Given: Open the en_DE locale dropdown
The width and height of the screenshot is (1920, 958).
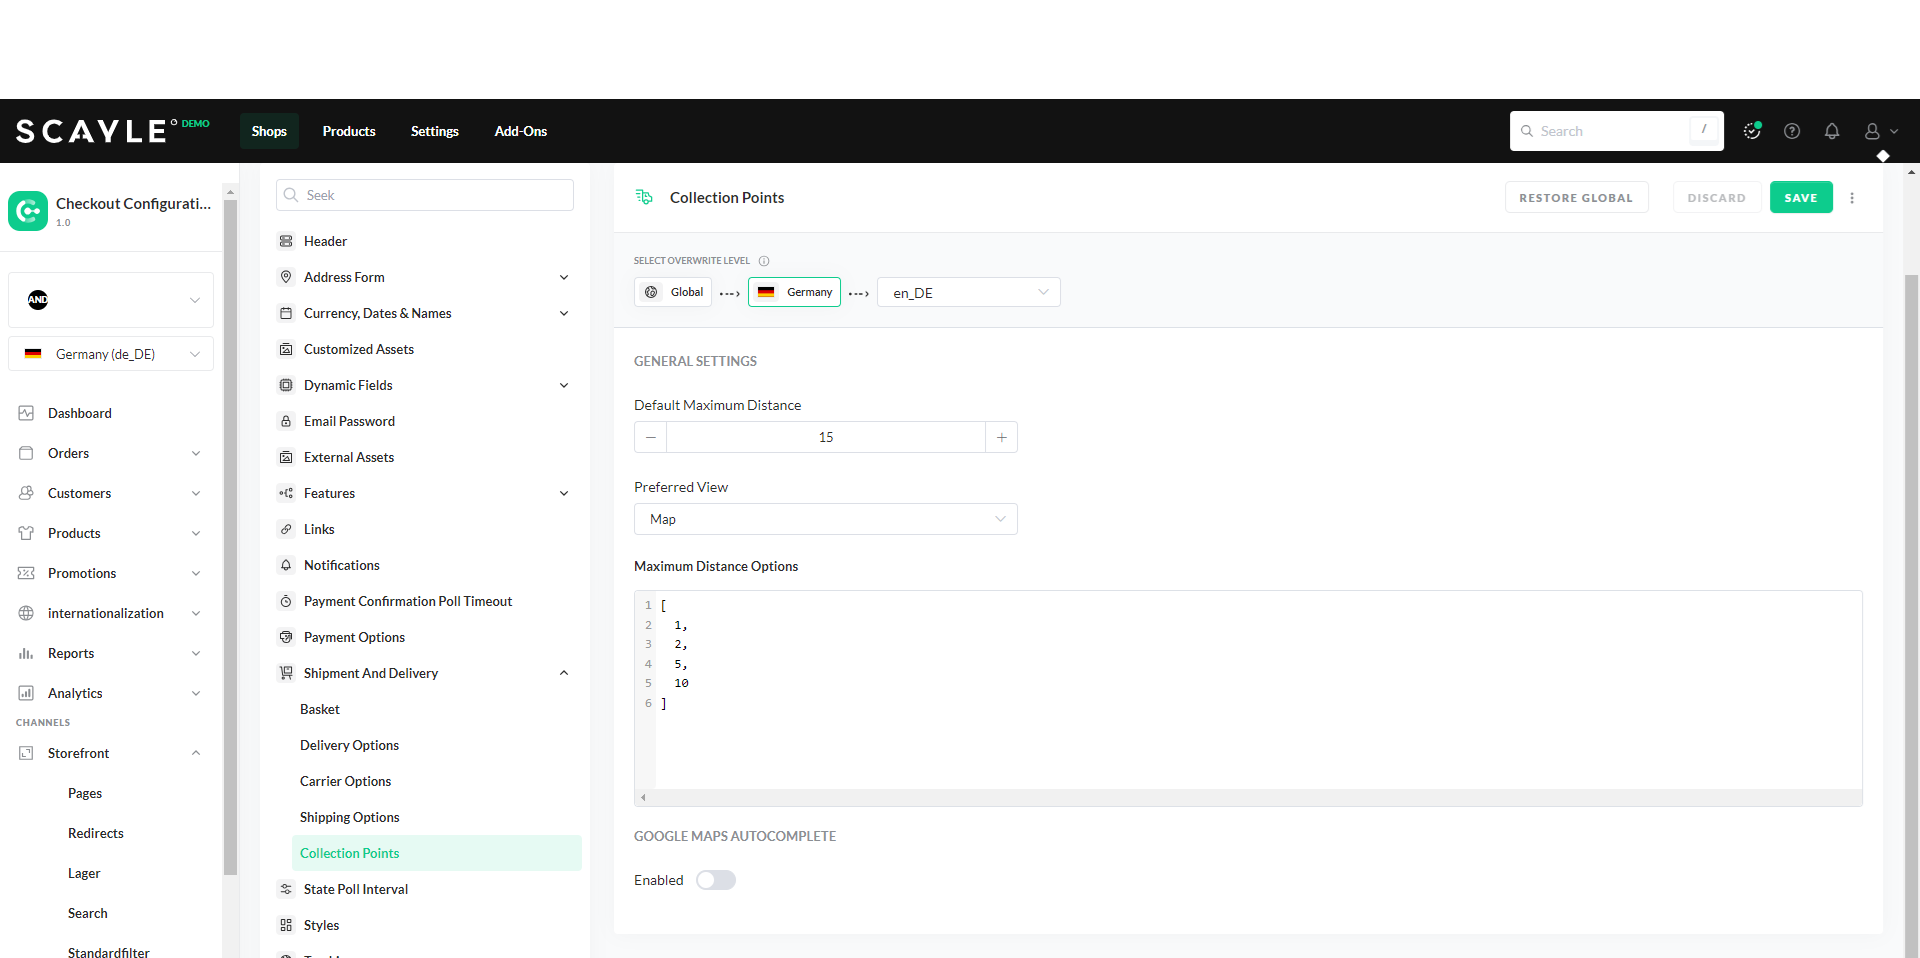Looking at the screenshot, I should 968,293.
